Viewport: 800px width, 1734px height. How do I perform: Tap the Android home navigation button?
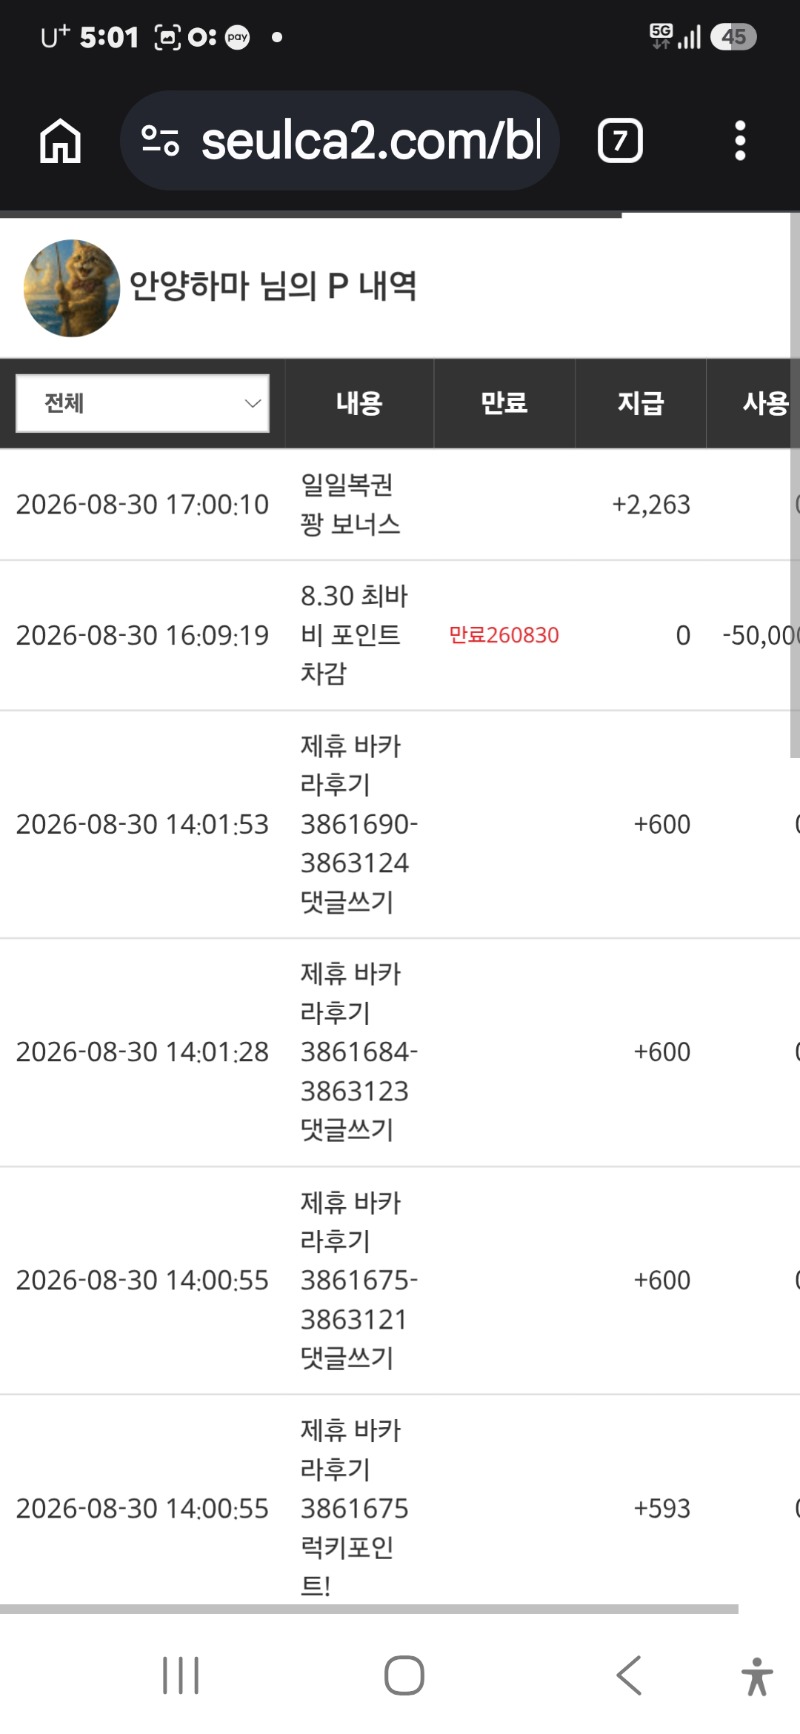(404, 1675)
